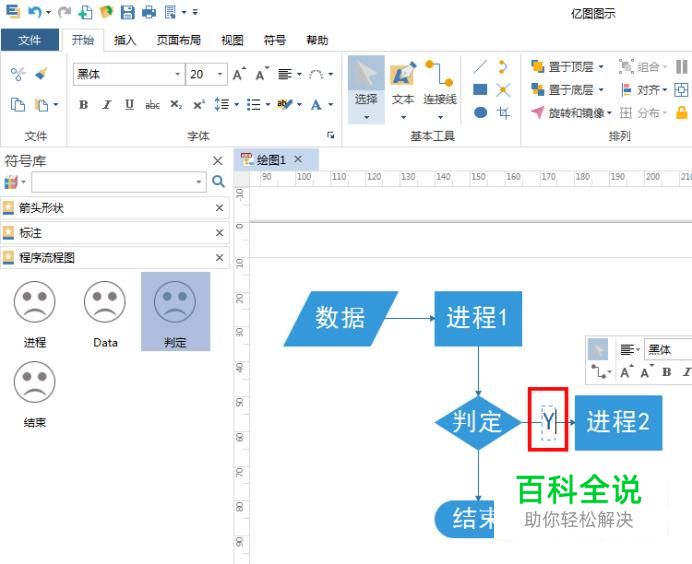Select the 进程 symbol in library

pyautogui.click(x=34, y=314)
